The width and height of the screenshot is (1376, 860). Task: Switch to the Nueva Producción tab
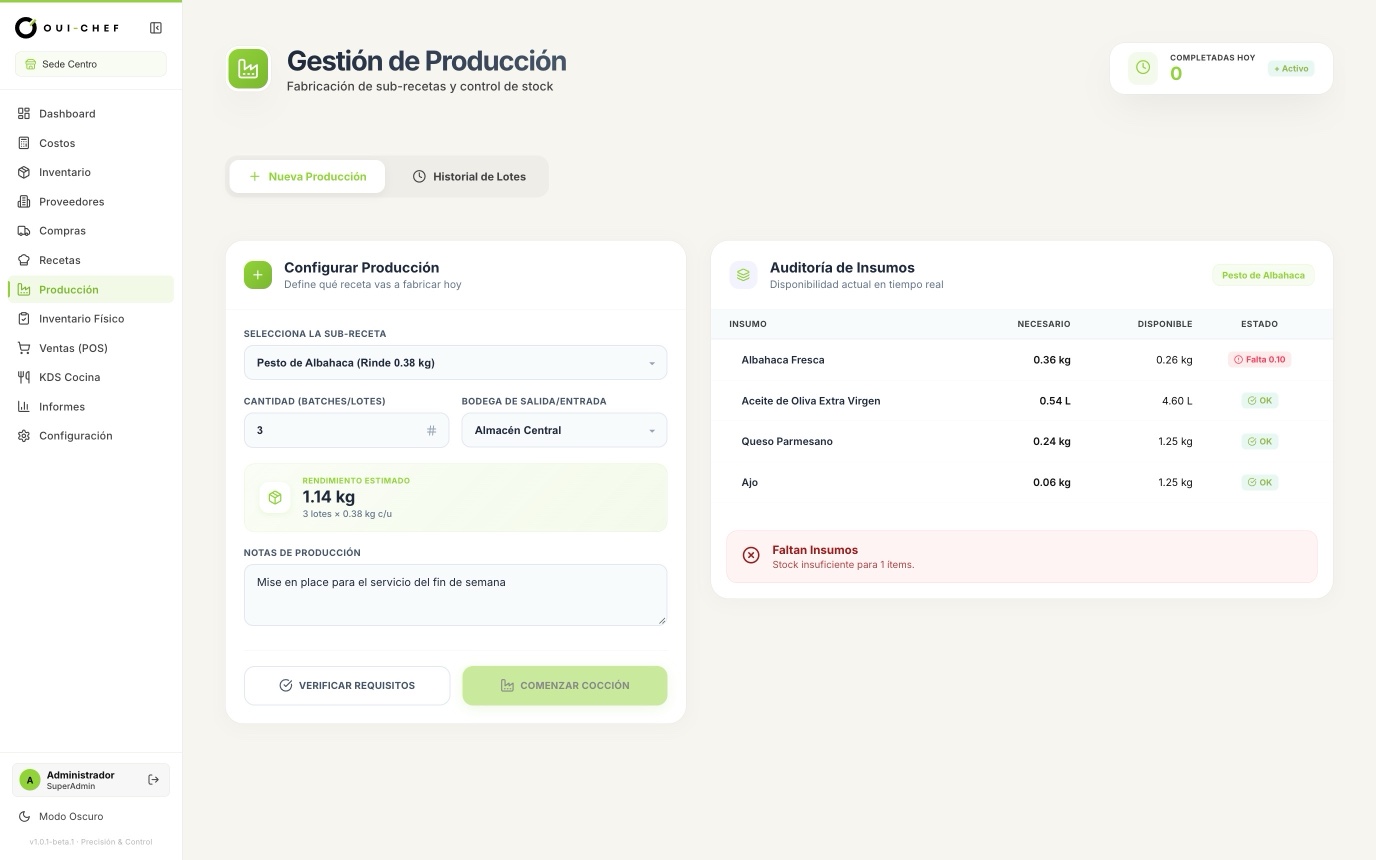(x=307, y=176)
